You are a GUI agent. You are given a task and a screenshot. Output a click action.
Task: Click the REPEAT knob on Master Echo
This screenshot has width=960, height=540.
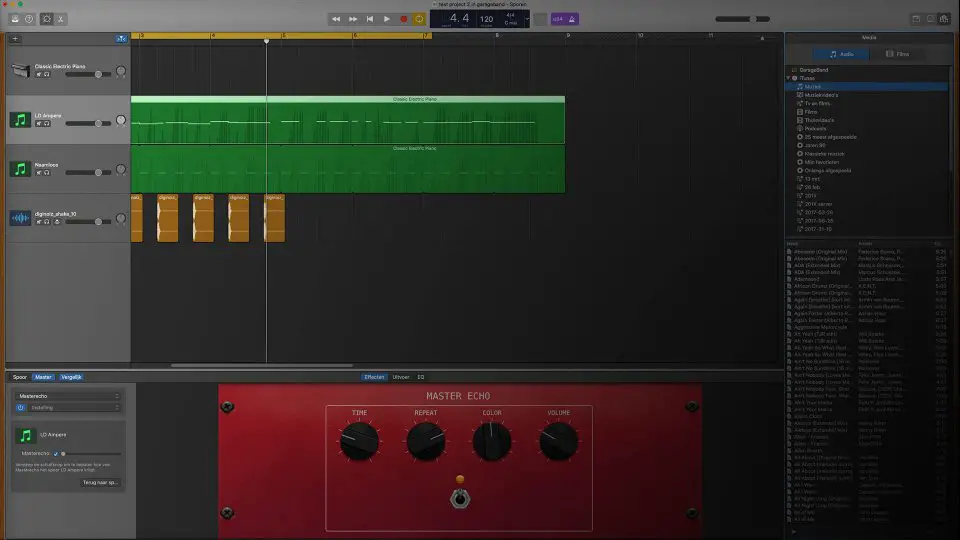[x=426, y=441]
